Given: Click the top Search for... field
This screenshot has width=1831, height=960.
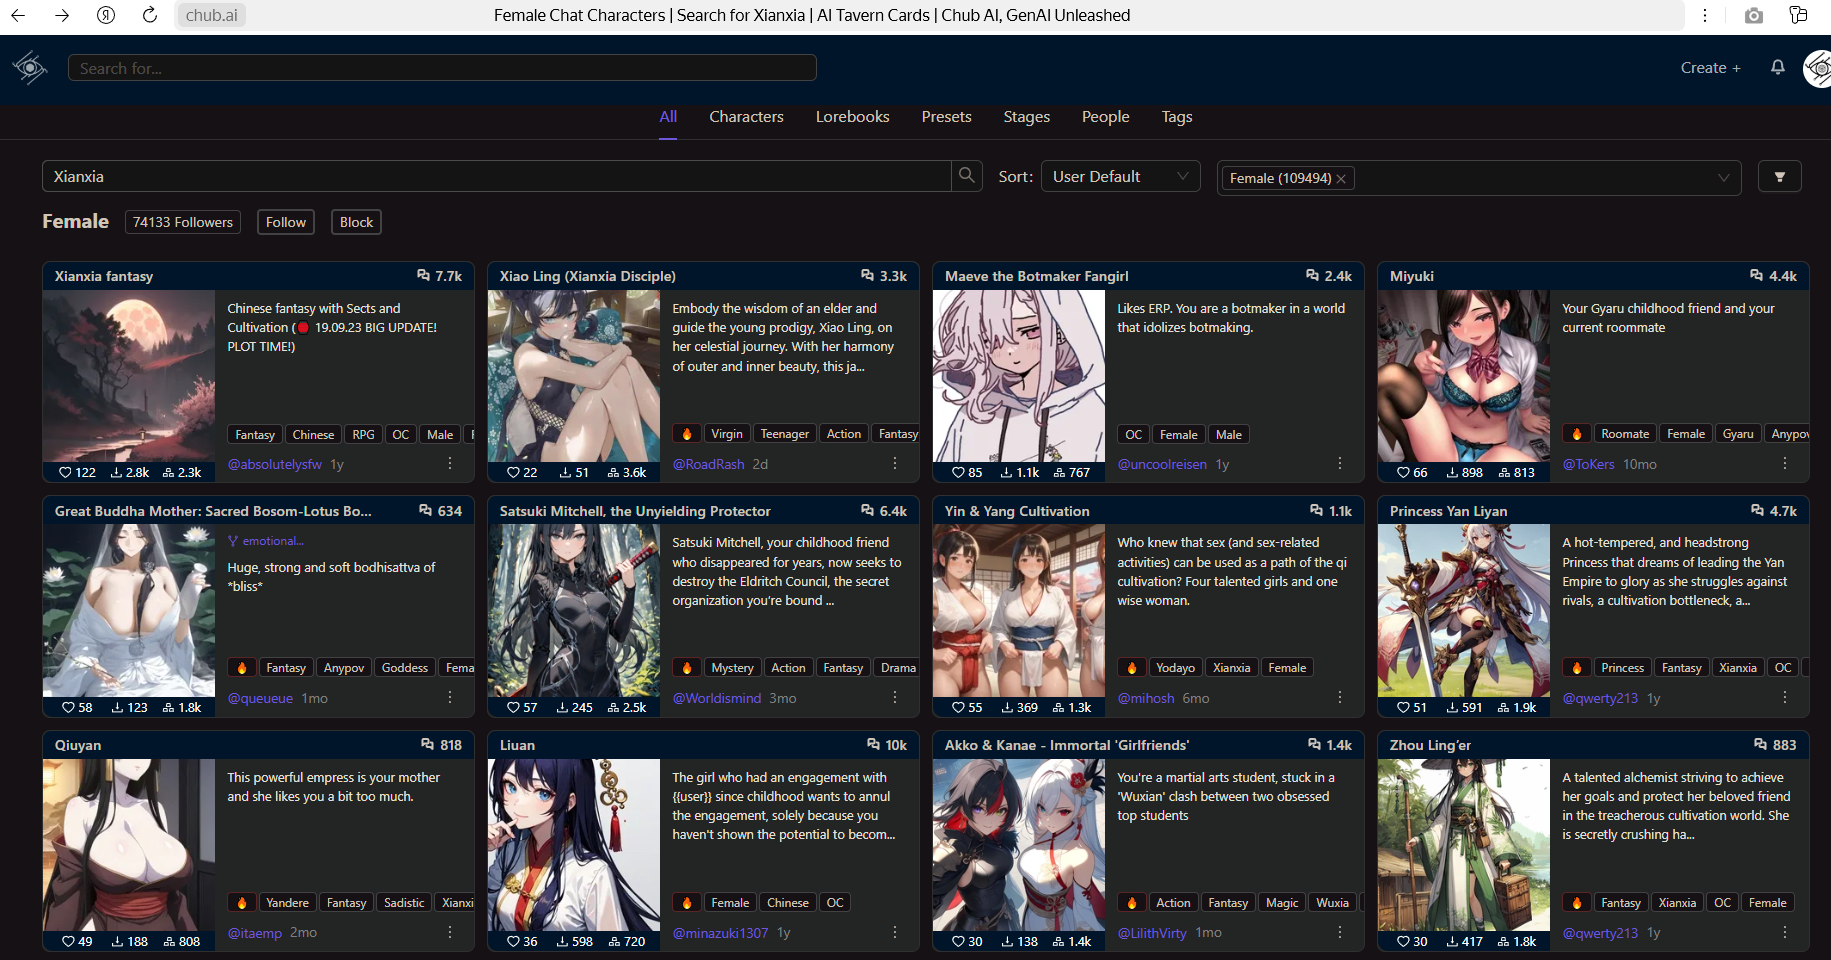Looking at the screenshot, I should [442, 68].
